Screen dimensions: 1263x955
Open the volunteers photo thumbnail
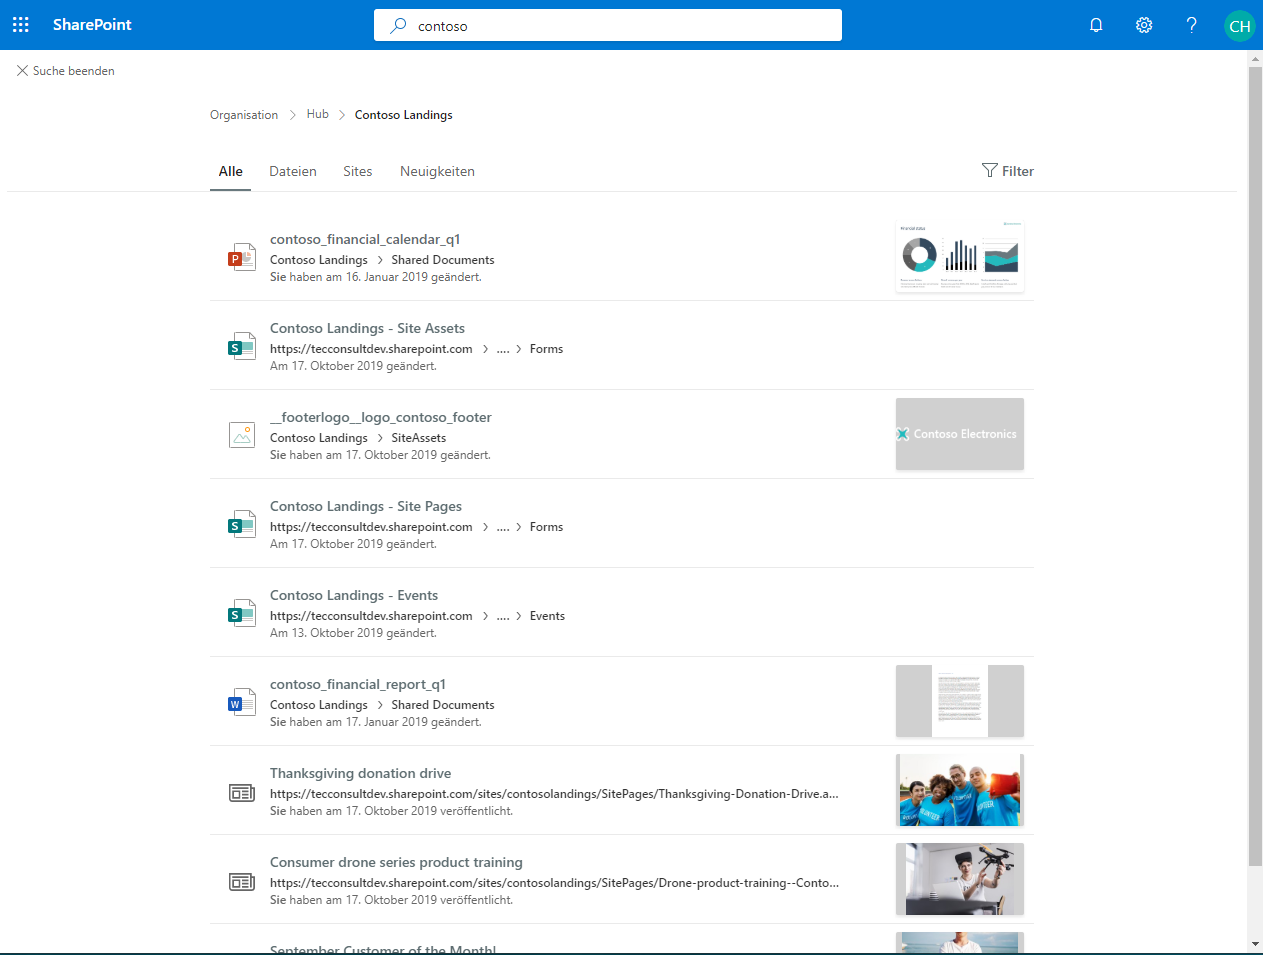point(960,790)
